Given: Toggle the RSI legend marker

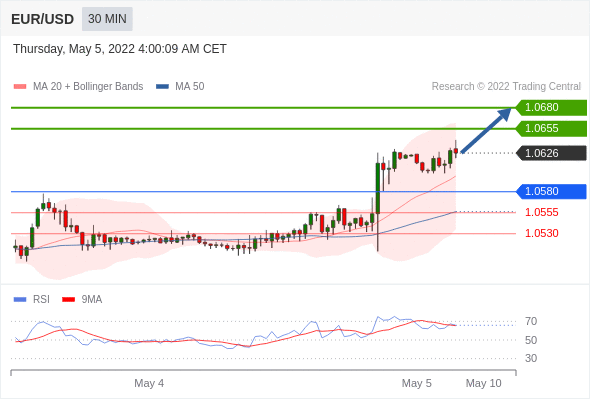Looking at the screenshot, I should [x=20, y=300].
